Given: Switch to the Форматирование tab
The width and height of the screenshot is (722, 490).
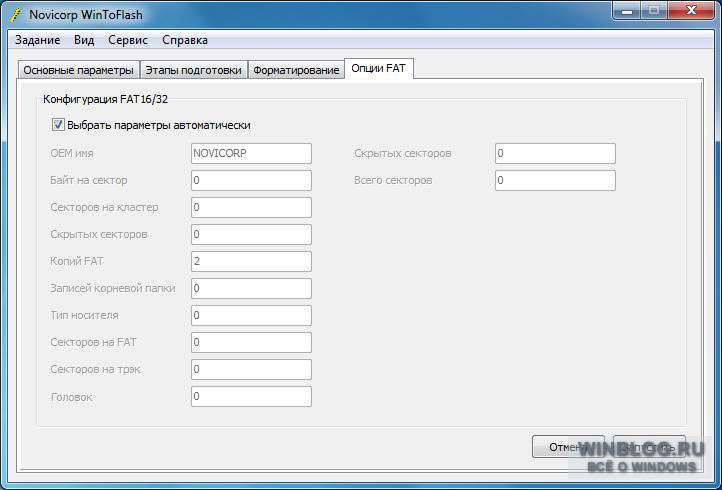Looking at the screenshot, I should [x=296, y=70].
